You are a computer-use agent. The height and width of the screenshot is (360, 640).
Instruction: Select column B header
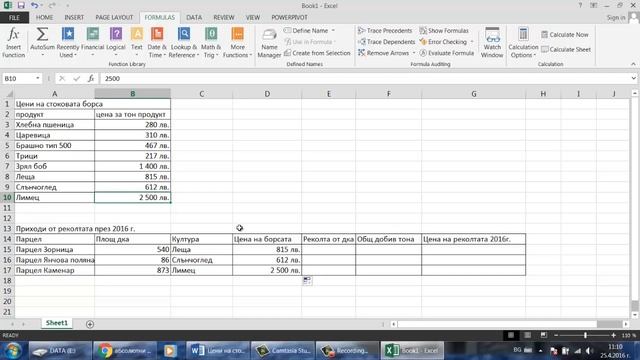[x=133, y=93]
